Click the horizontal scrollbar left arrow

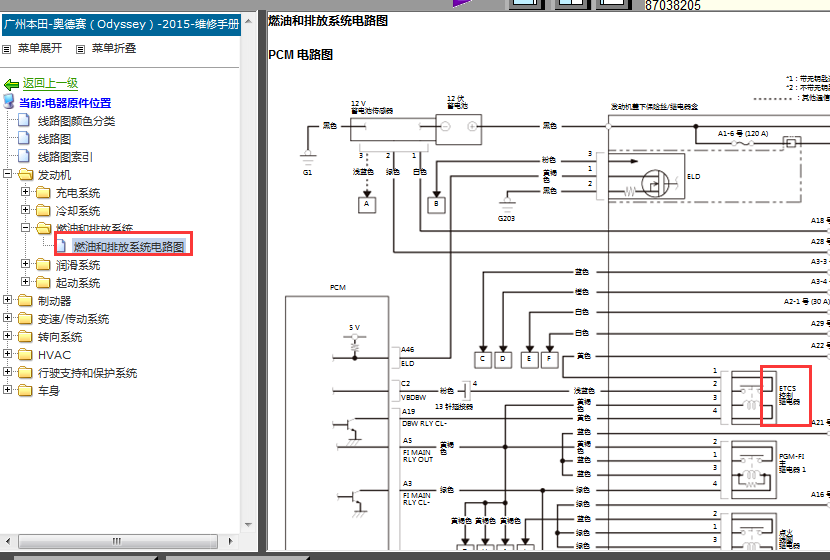[x=7, y=541]
